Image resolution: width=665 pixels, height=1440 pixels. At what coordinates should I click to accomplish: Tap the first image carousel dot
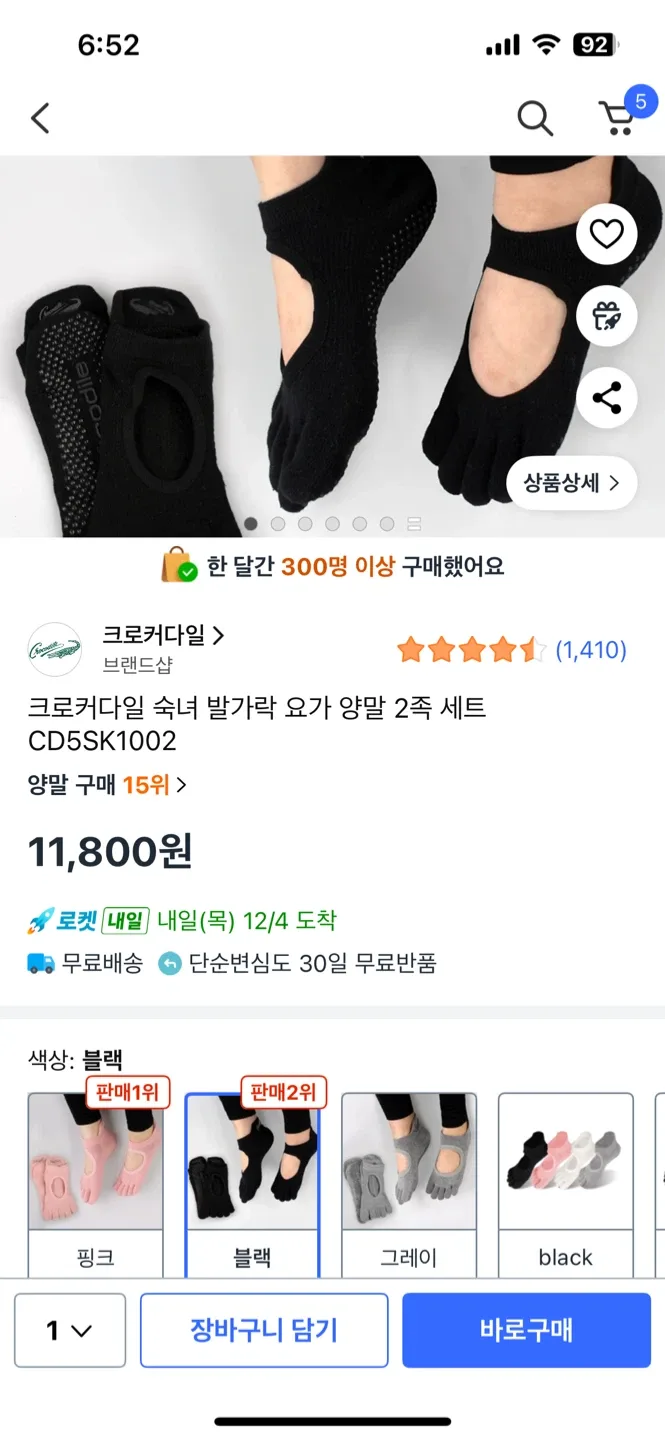pyautogui.click(x=251, y=523)
